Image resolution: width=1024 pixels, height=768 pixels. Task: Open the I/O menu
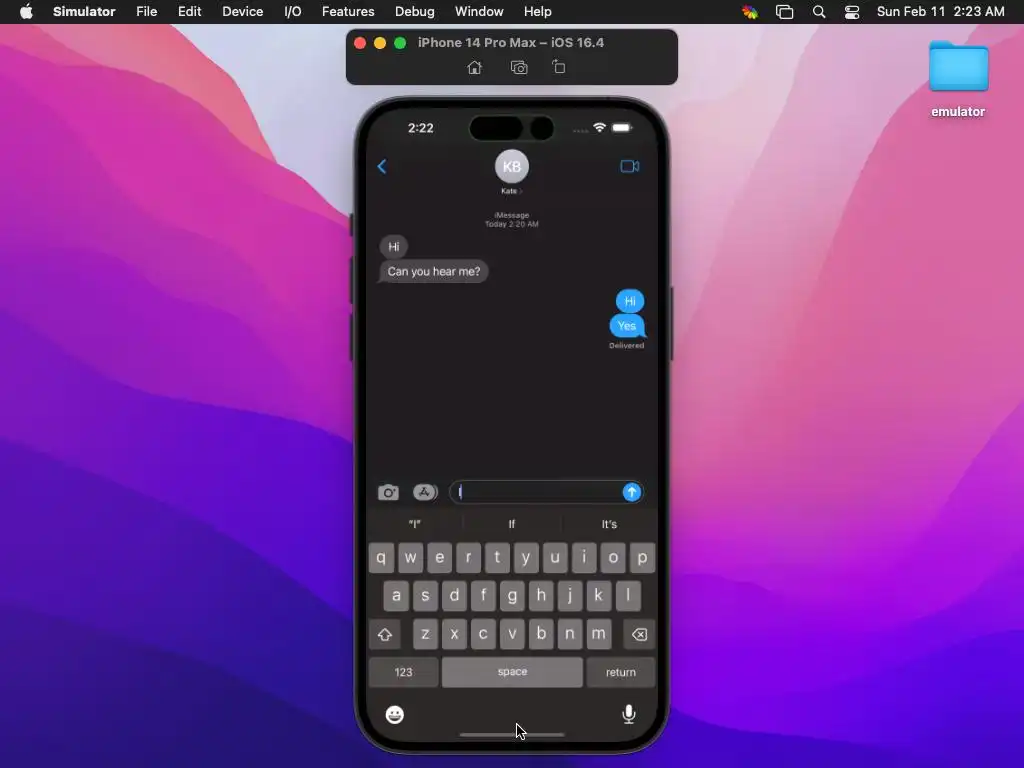[x=293, y=12]
